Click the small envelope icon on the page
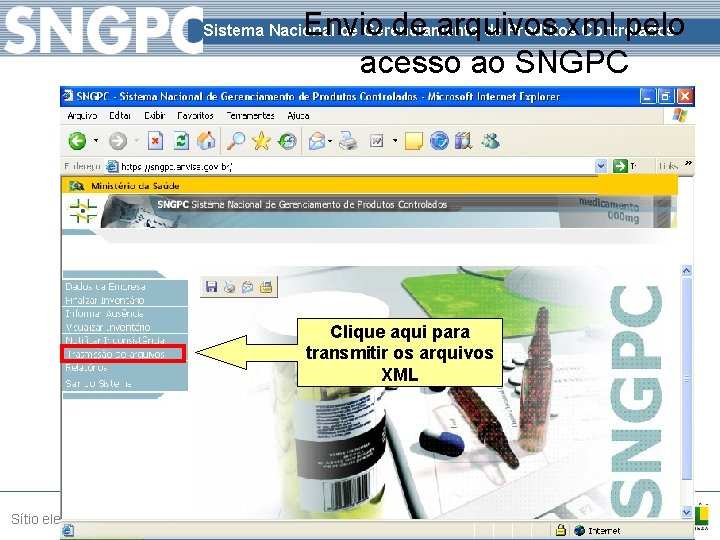The width and height of the screenshot is (720, 540). 248,287
